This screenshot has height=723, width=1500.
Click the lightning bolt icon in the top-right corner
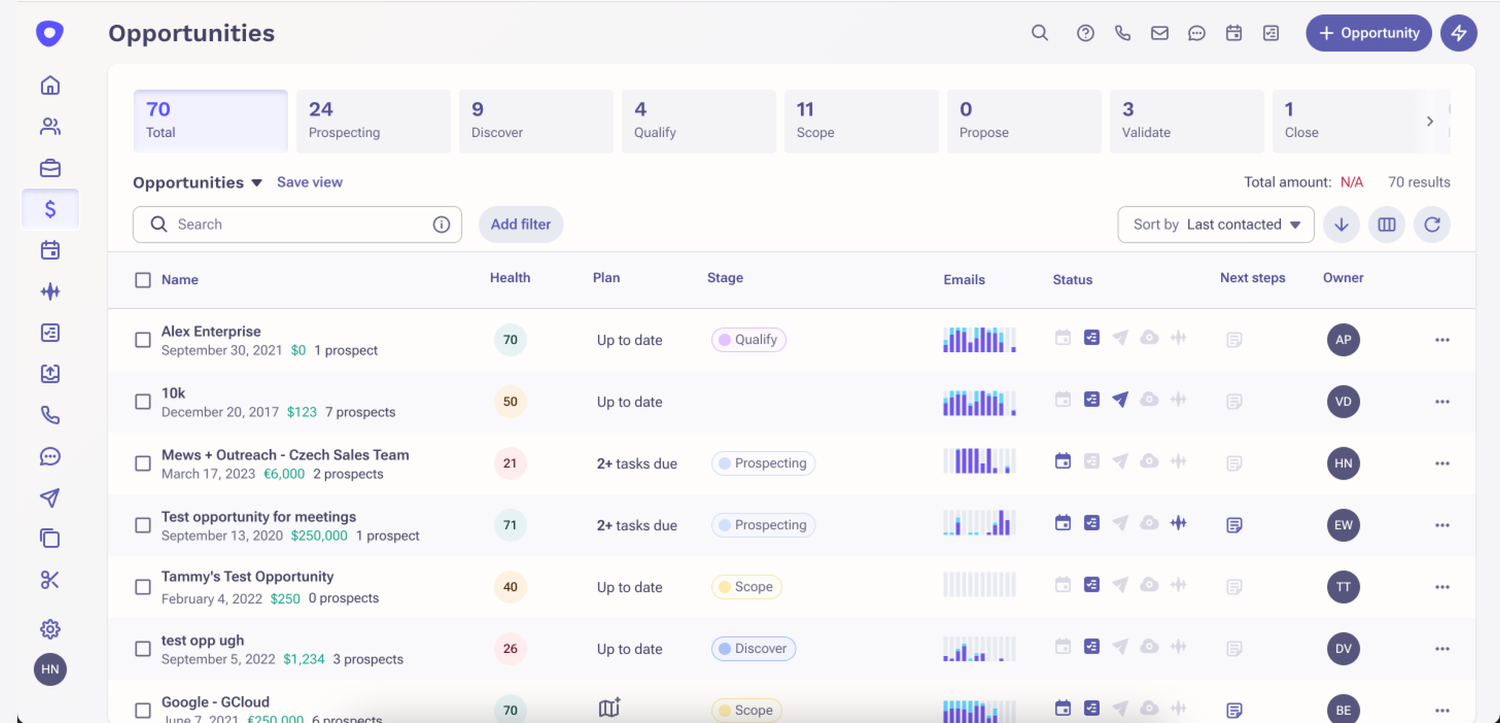tap(1459, 33)
